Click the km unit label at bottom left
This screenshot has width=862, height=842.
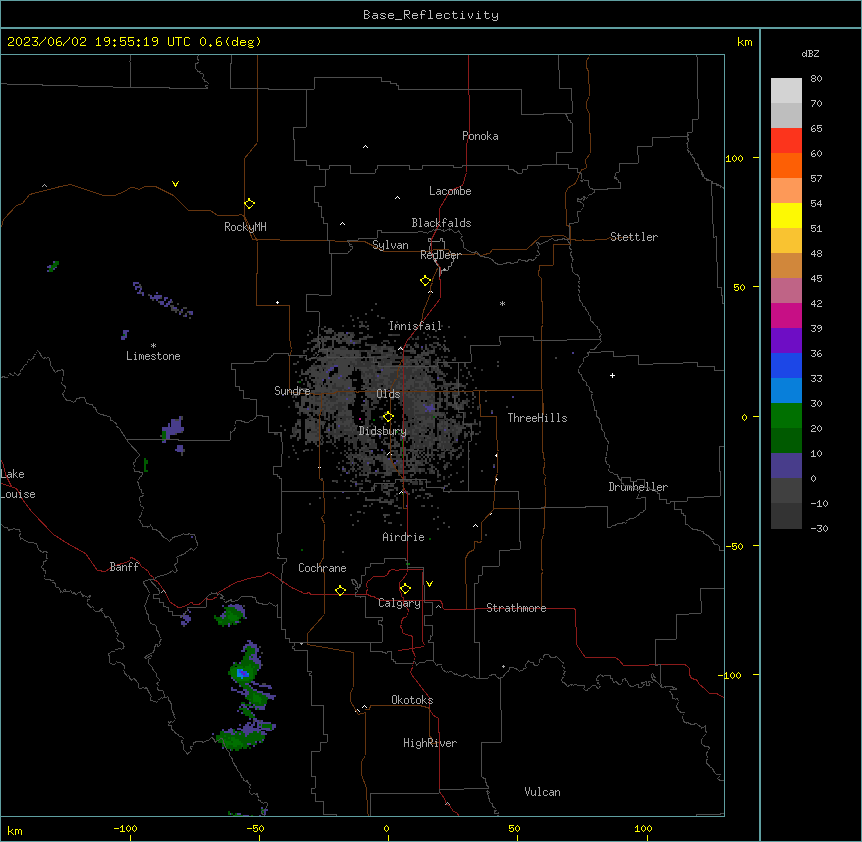(x=15, y=831)
